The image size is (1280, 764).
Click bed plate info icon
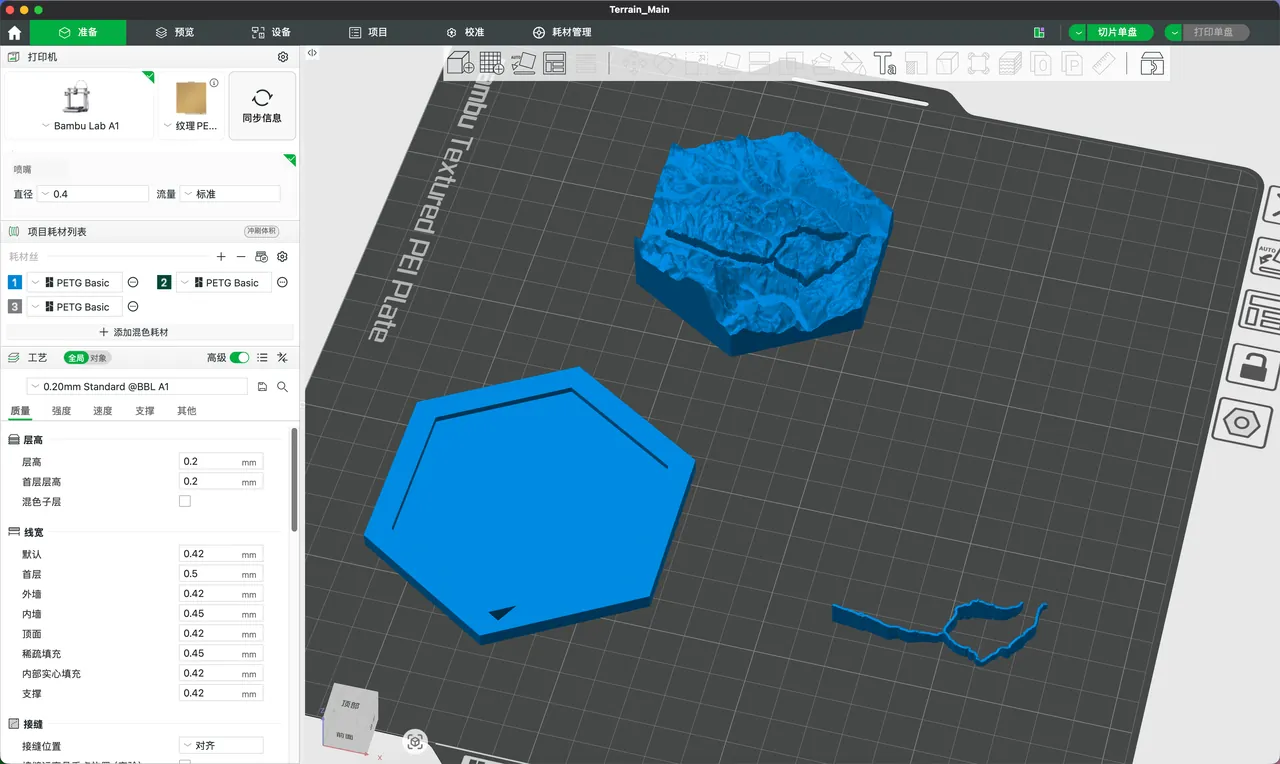(x=214, y=83)
